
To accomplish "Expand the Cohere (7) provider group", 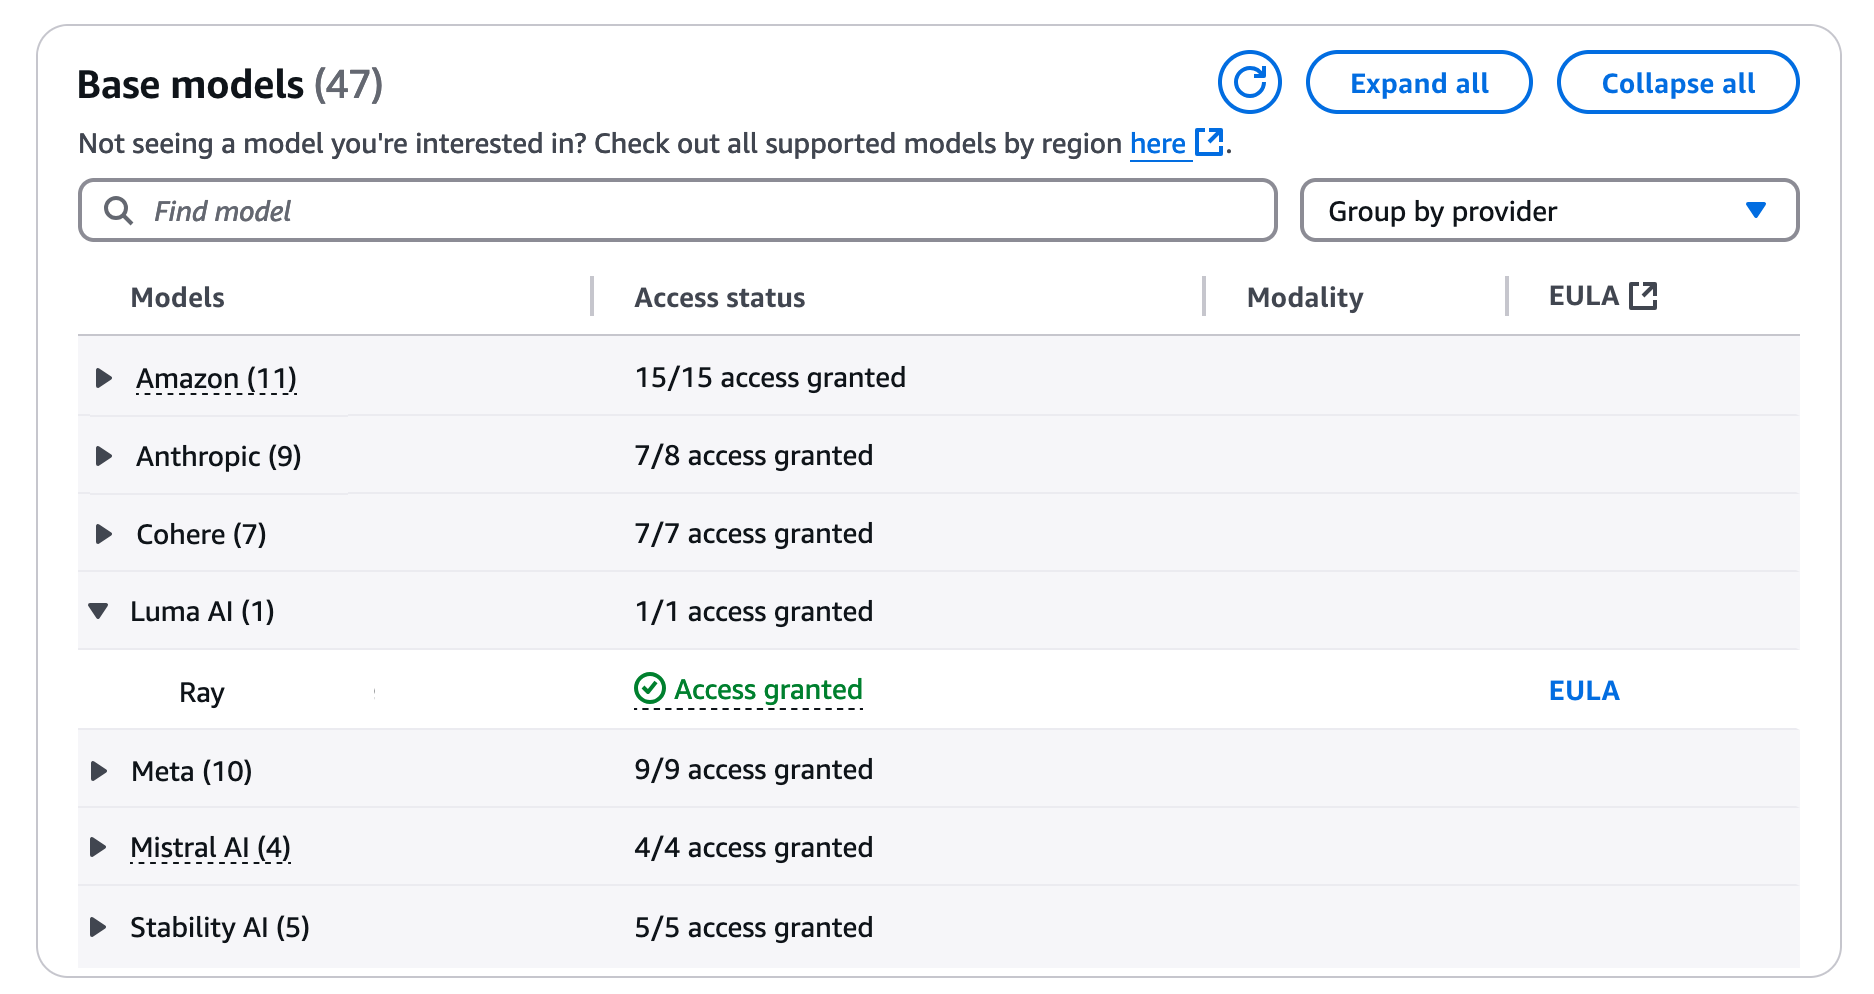I will (x=103, y=534).
